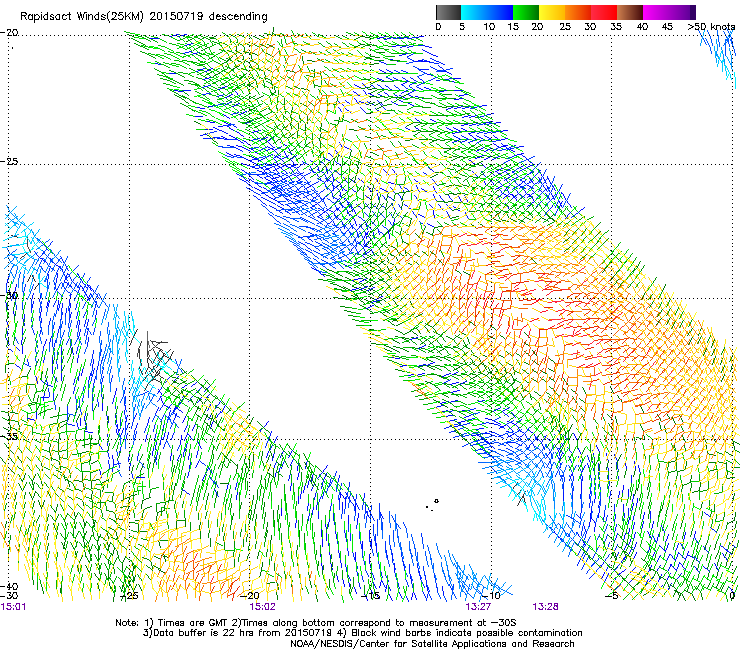Click the ">50 knots" legend label
740x650 pixels.
click(x=711, y=27)
